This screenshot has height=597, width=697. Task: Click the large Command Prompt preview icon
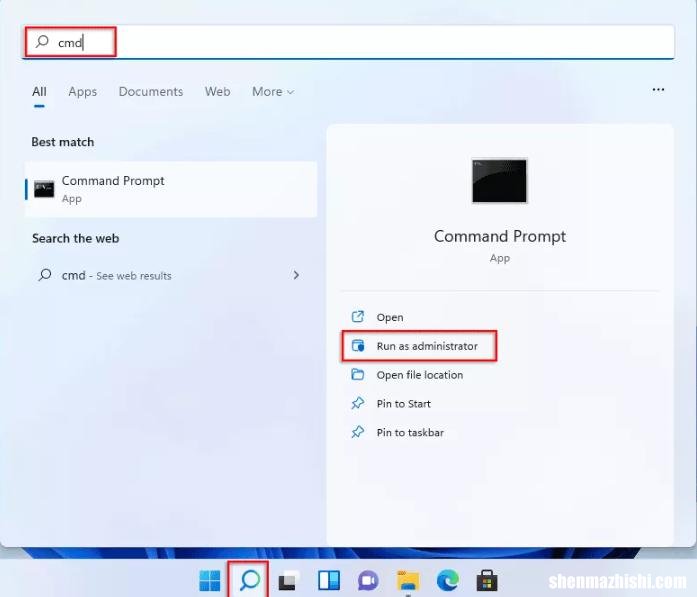(500, 180)
